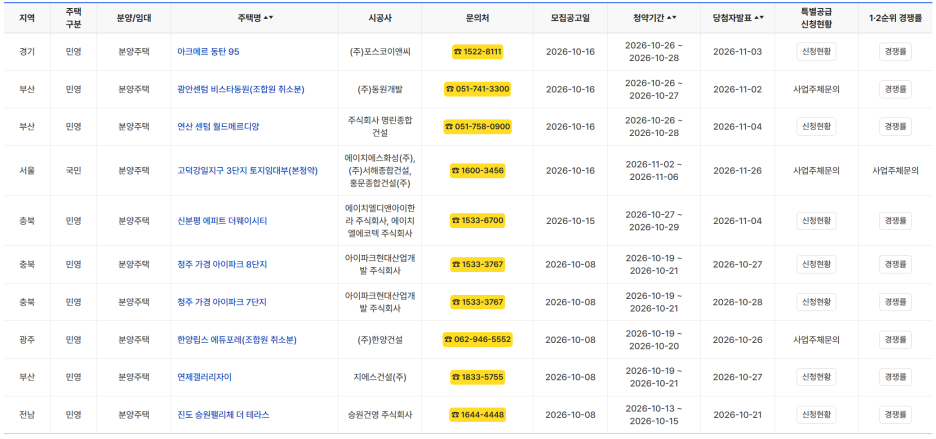Screen dimensions: 936x439
Task: View 신청현황 for 진도 승원팰리체 더 테라스
Action: [x=816, y=415]
